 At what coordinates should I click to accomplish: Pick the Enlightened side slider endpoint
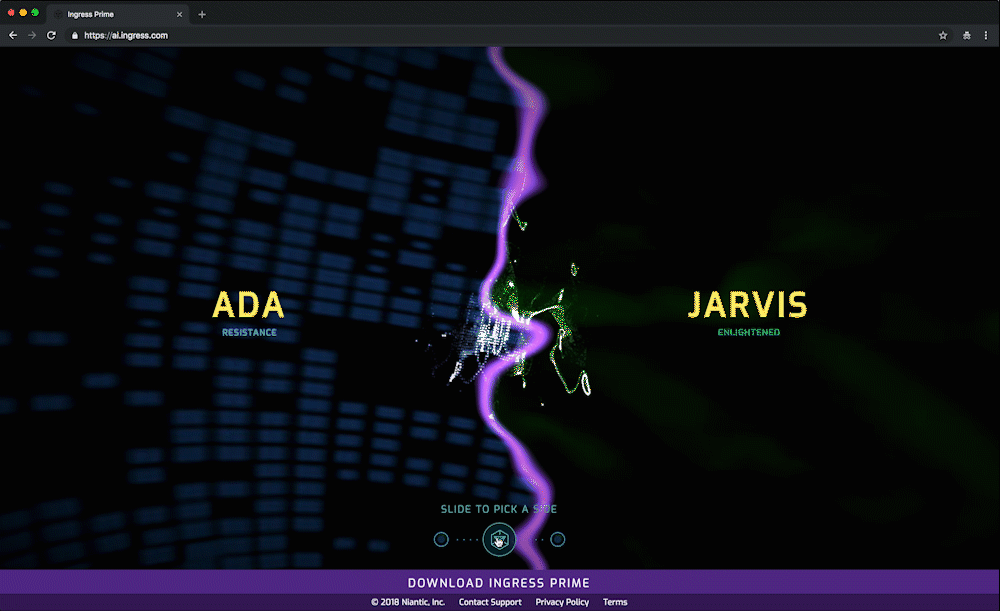coord(557,540)
